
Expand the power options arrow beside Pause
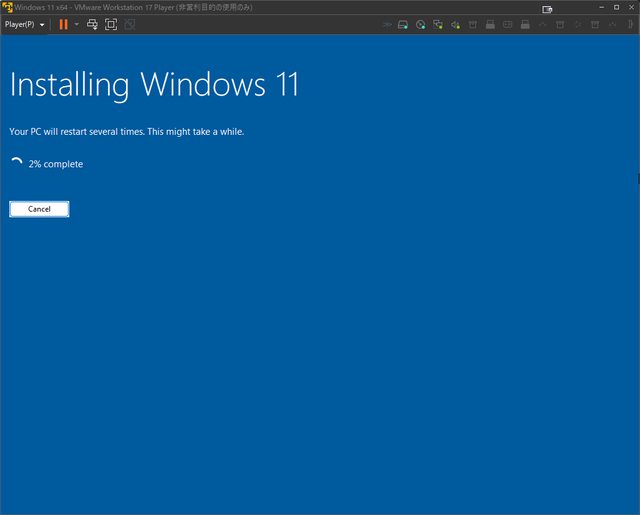(76, 24)
